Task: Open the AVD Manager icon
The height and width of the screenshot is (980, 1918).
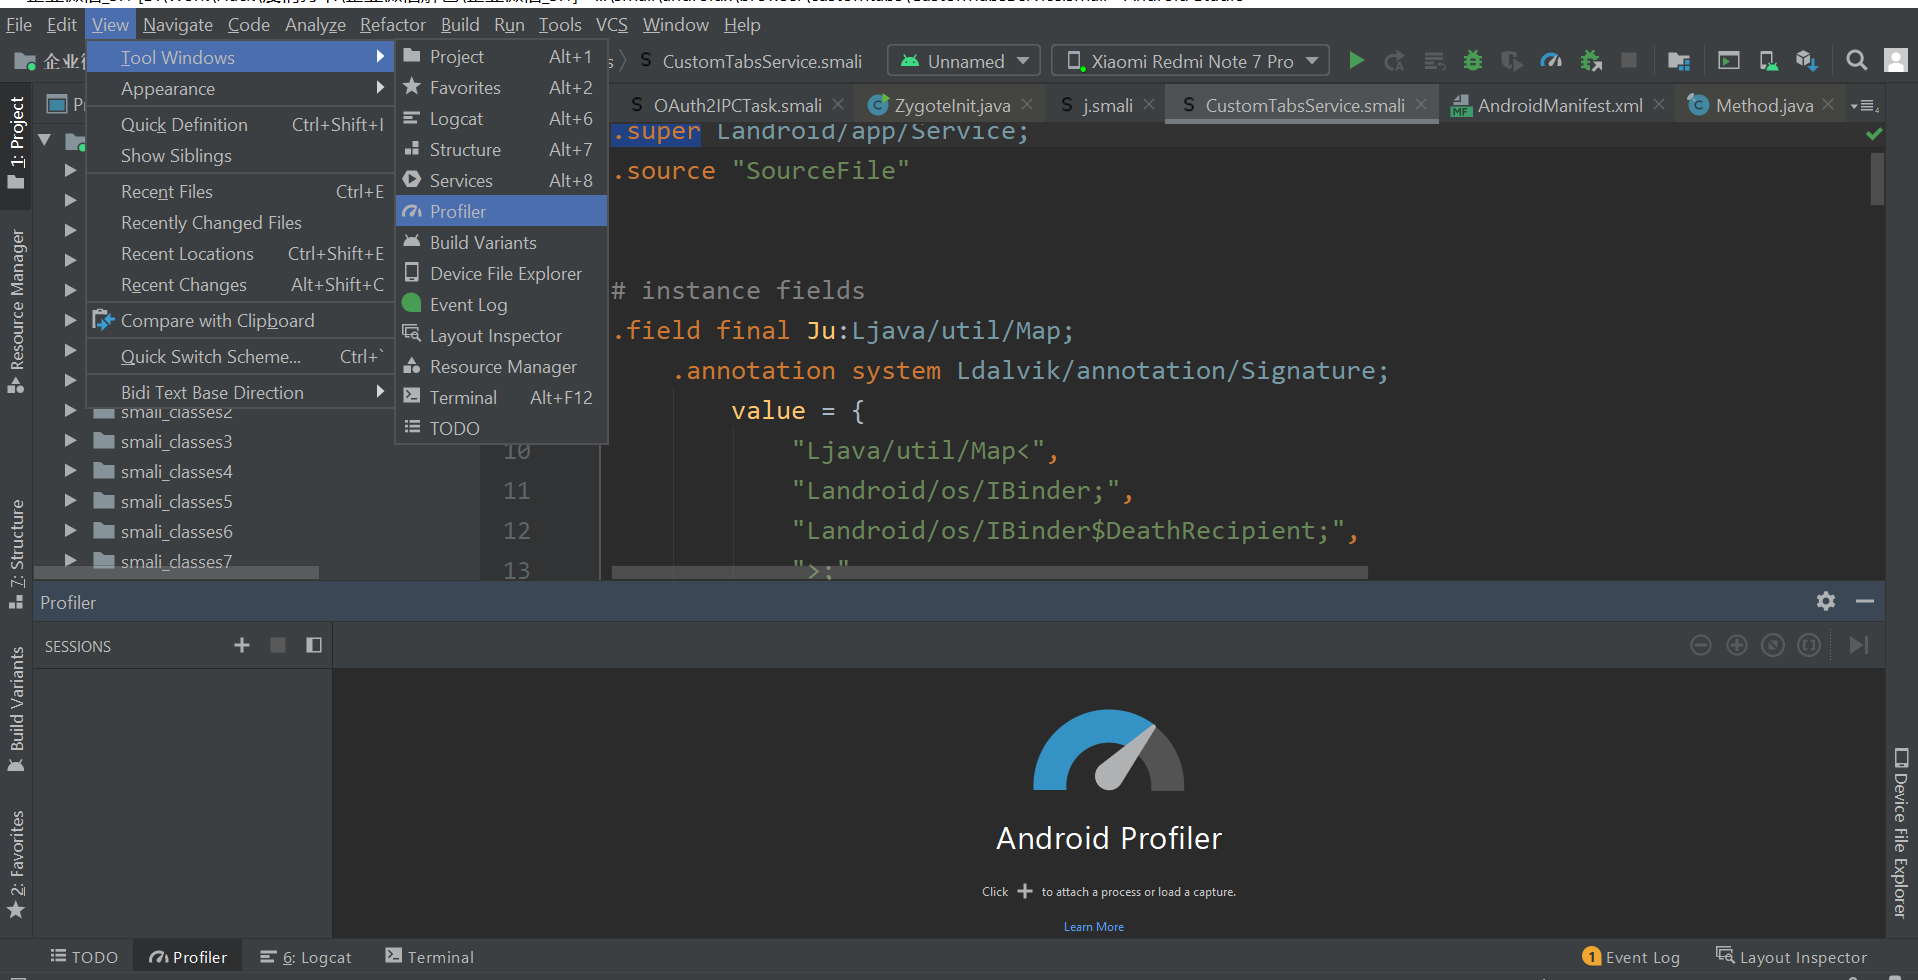Action: coord(1768,61)
